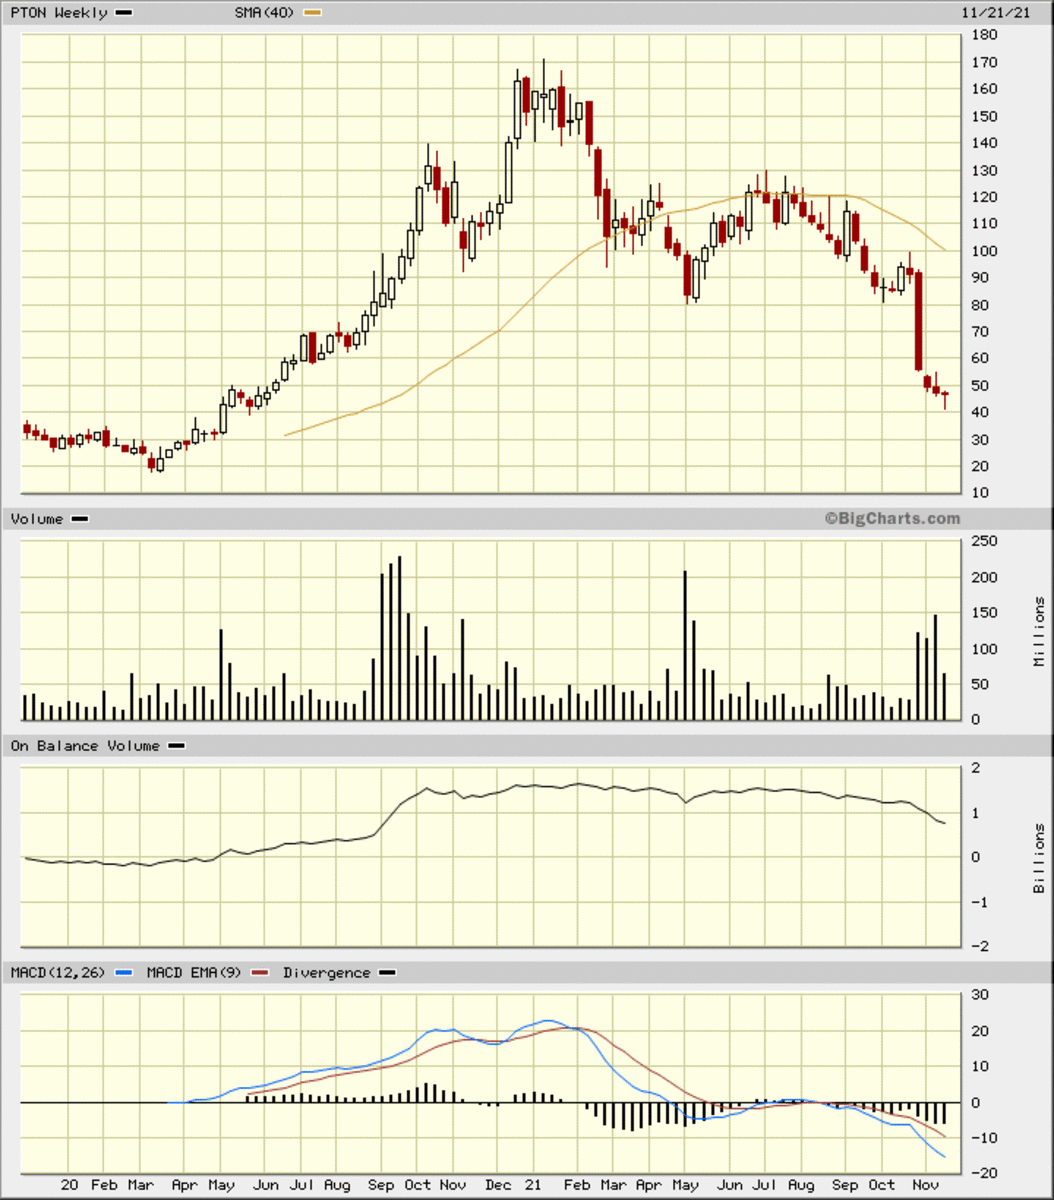Click the orange SMA(40) legend swatch
Viewport: 1054px width, 1200px height.
pos(312,13)
